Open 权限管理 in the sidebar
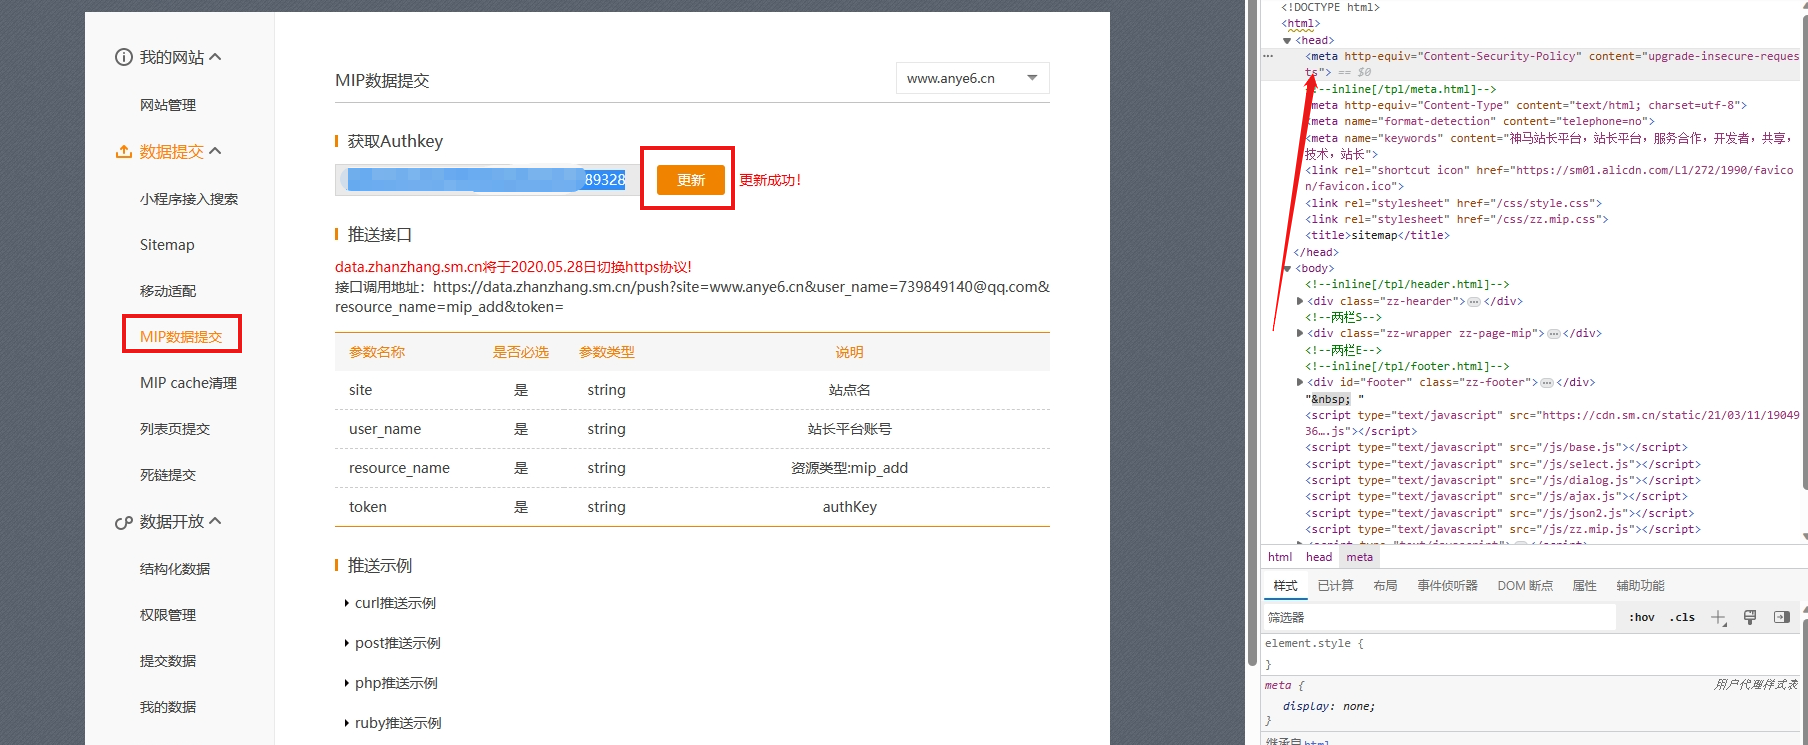Image resolution: width=1808 pixels, height=745 pixels. click(168, 615)
